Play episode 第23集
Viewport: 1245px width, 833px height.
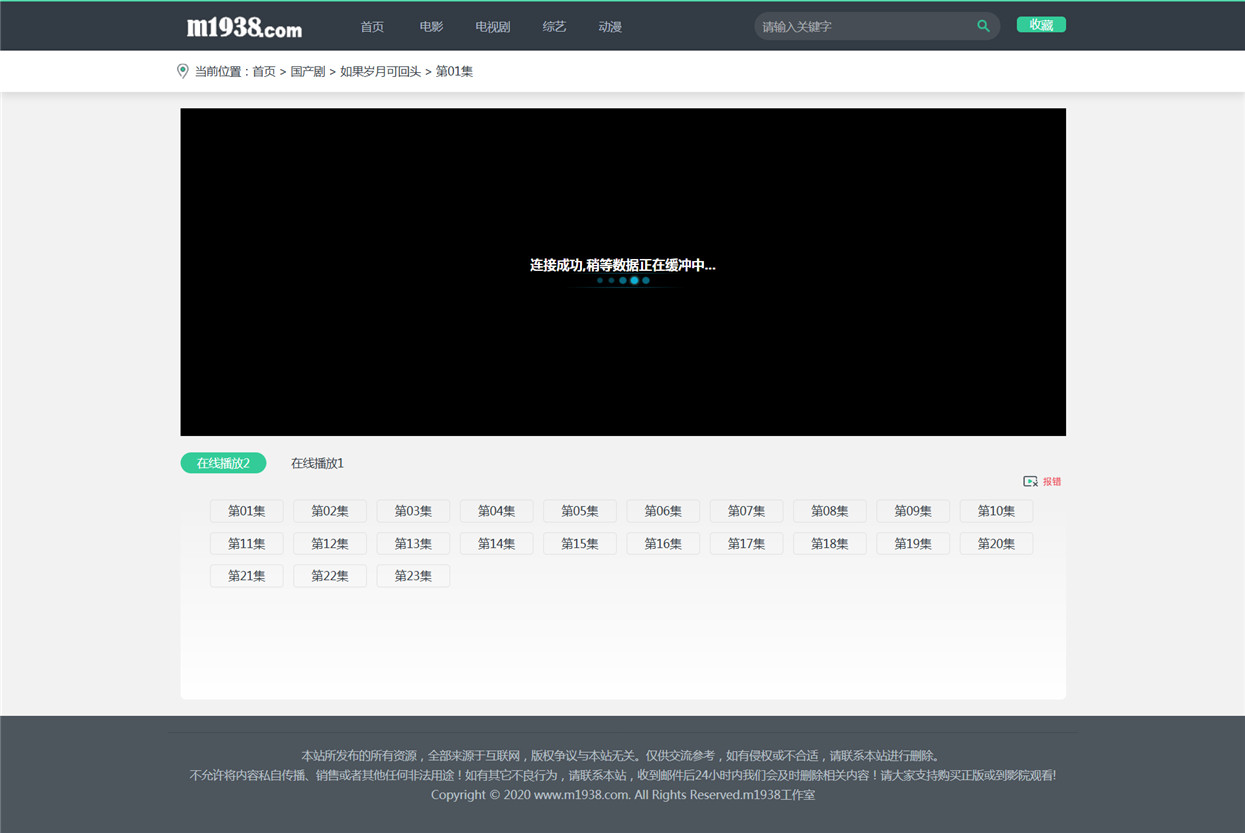tap(413, 576)
